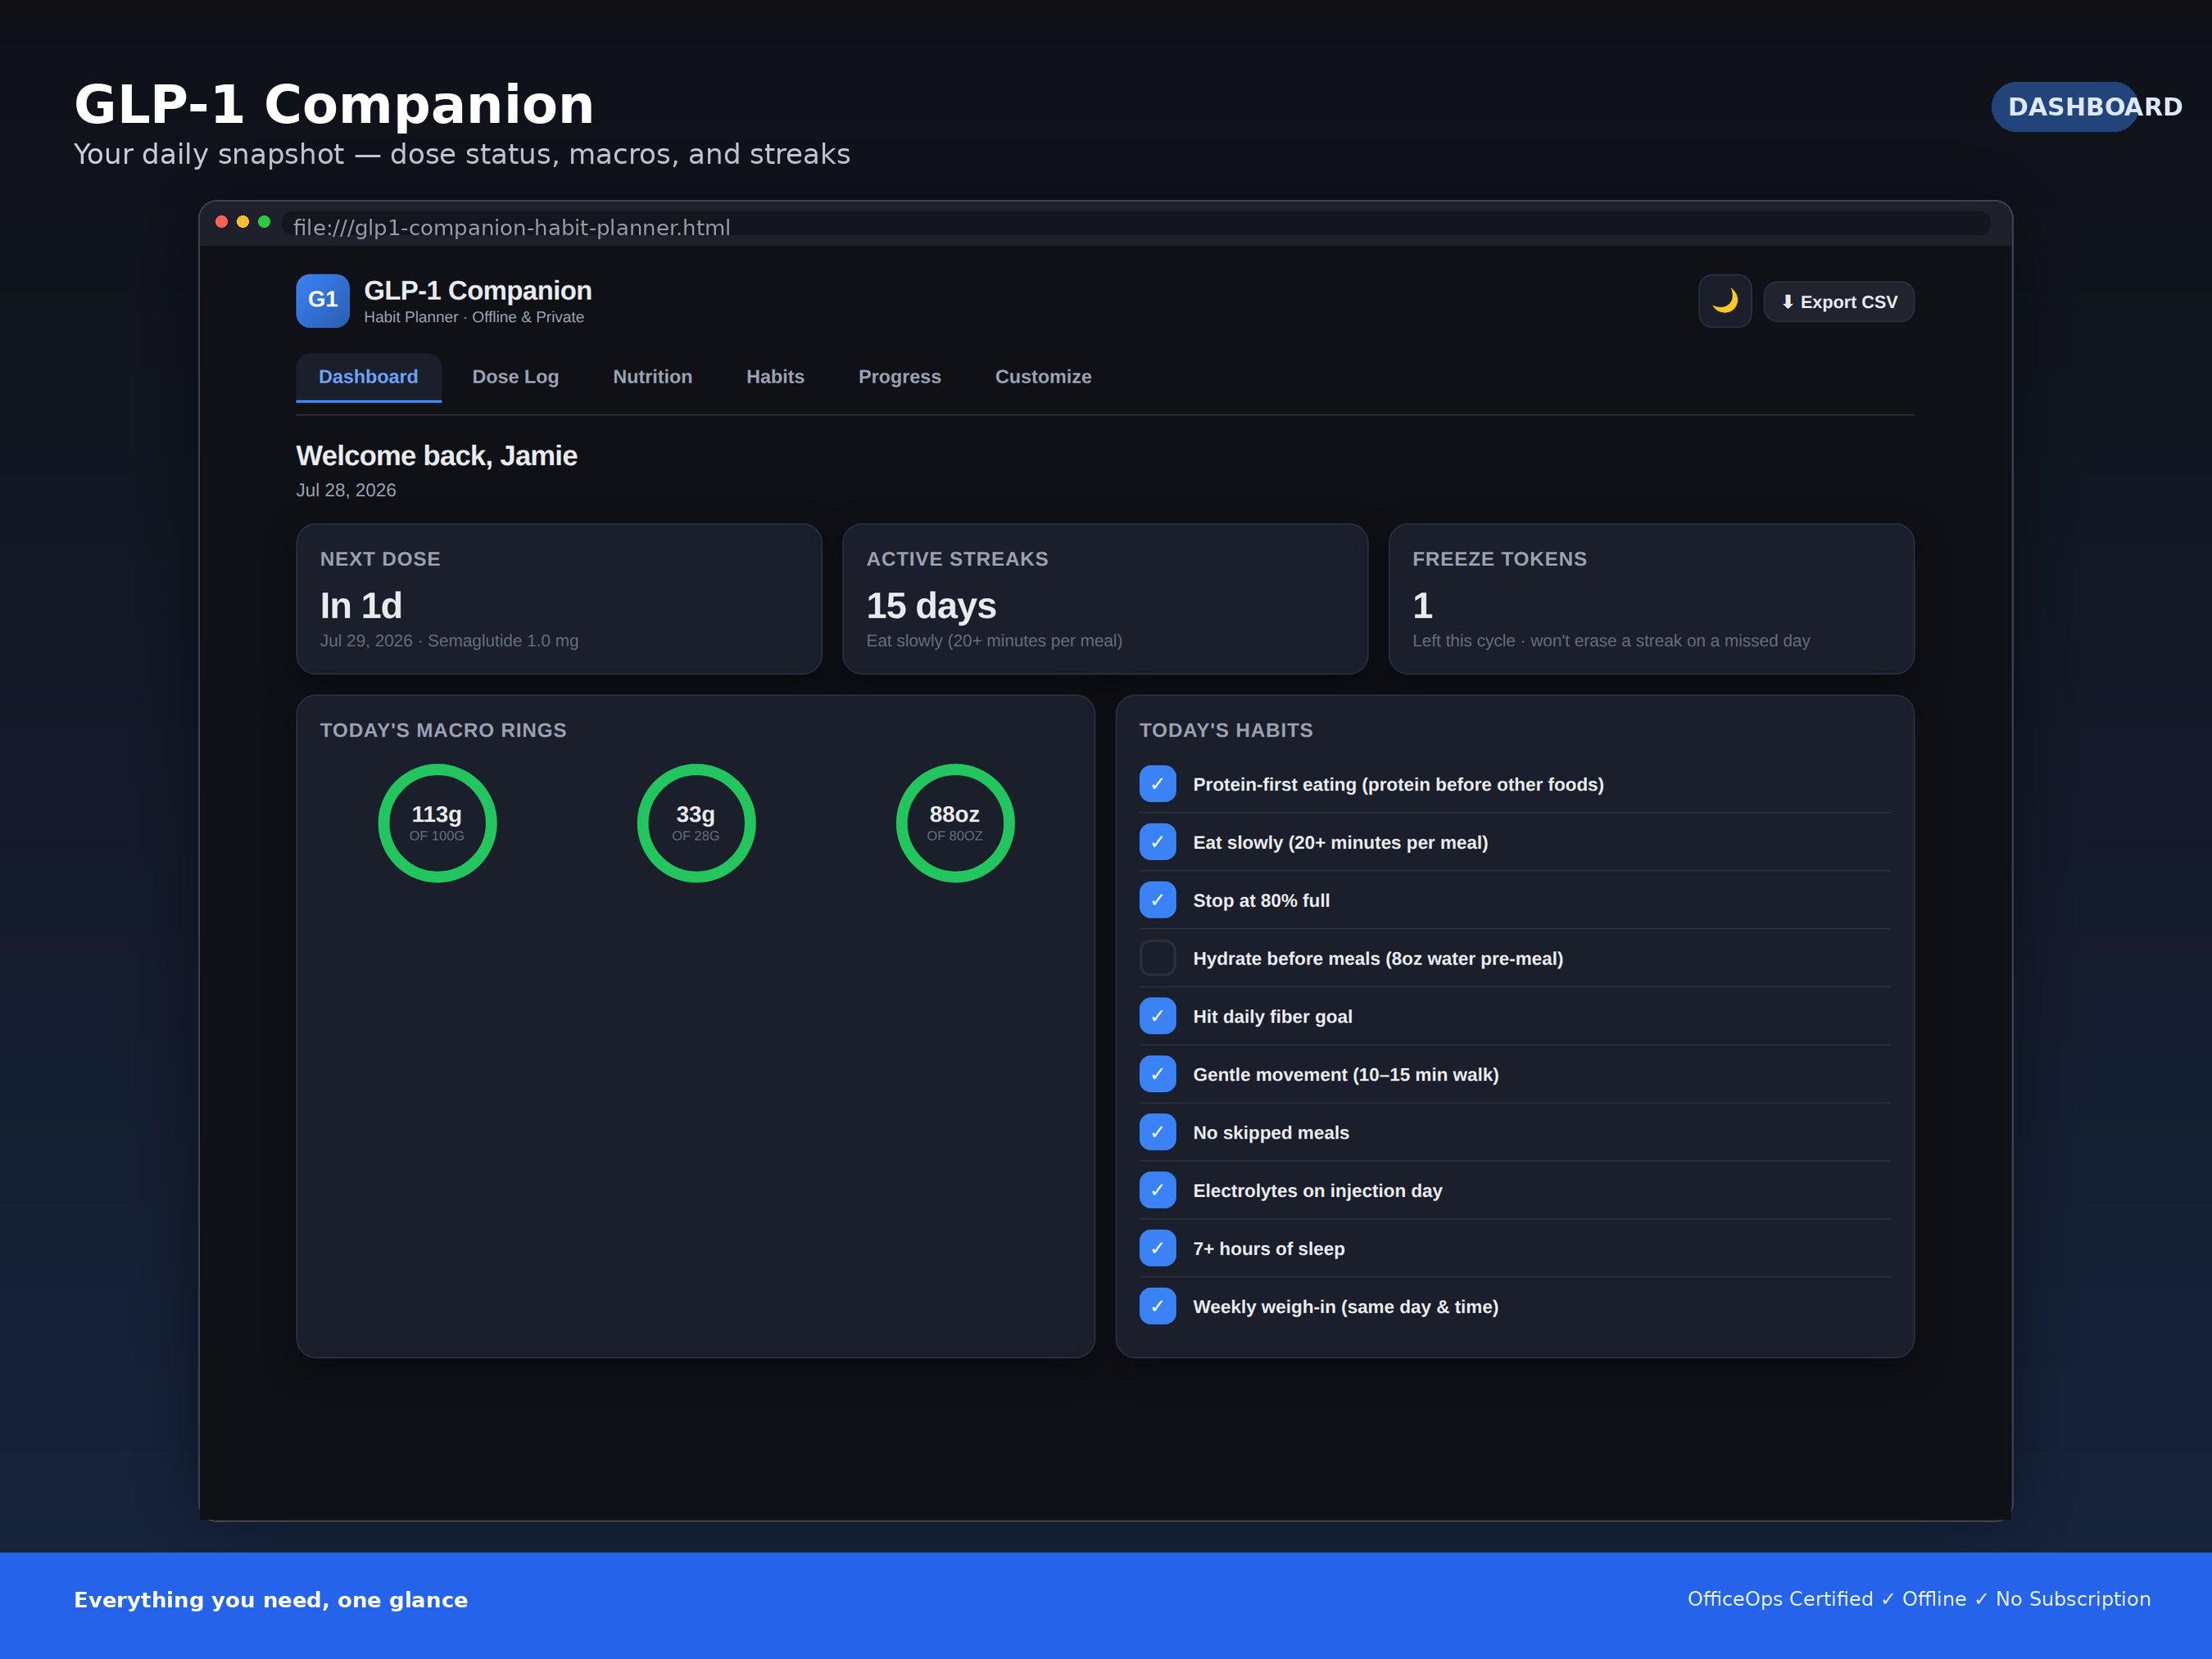
Task: Check the Hydrate before meals habit
Action: pyautogui.click(x=1158, y=958)
